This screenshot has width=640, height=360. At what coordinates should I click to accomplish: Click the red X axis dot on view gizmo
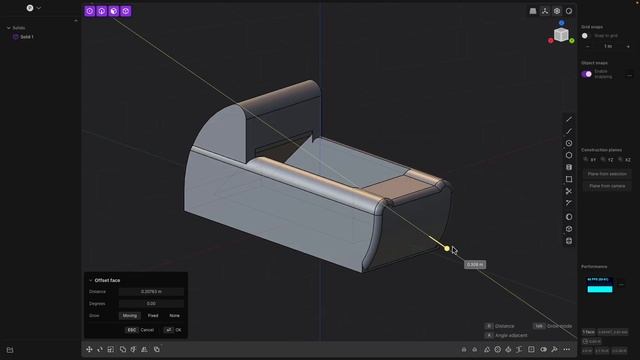551,41
